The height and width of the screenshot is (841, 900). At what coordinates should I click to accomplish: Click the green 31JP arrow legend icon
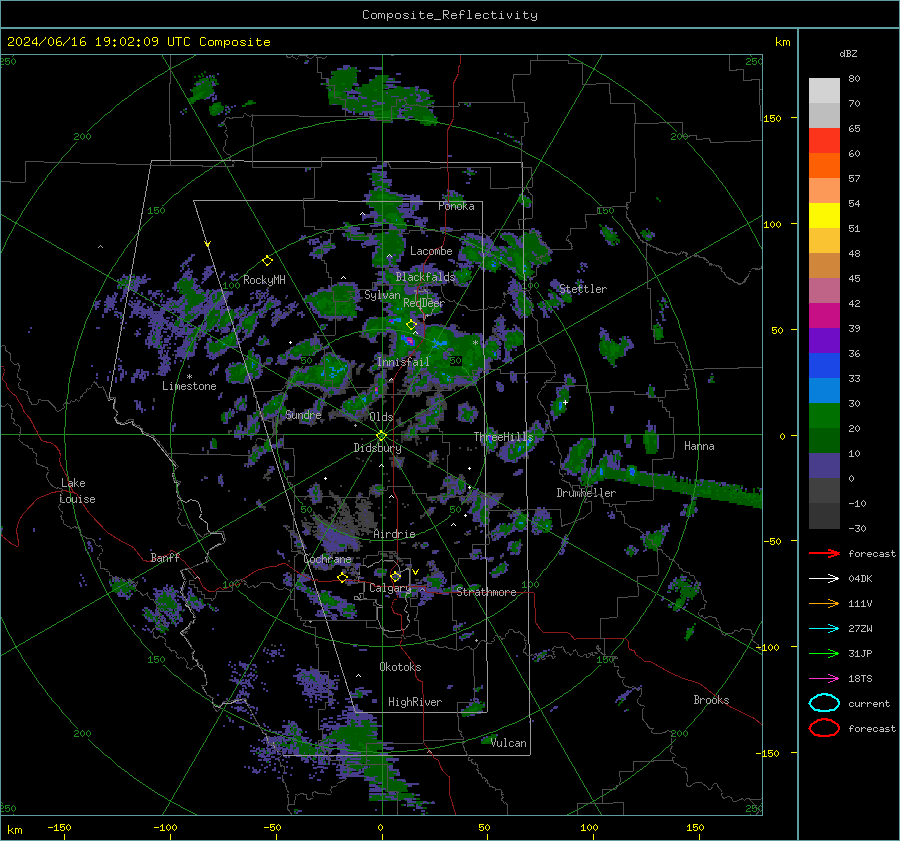tap(824, 653)
